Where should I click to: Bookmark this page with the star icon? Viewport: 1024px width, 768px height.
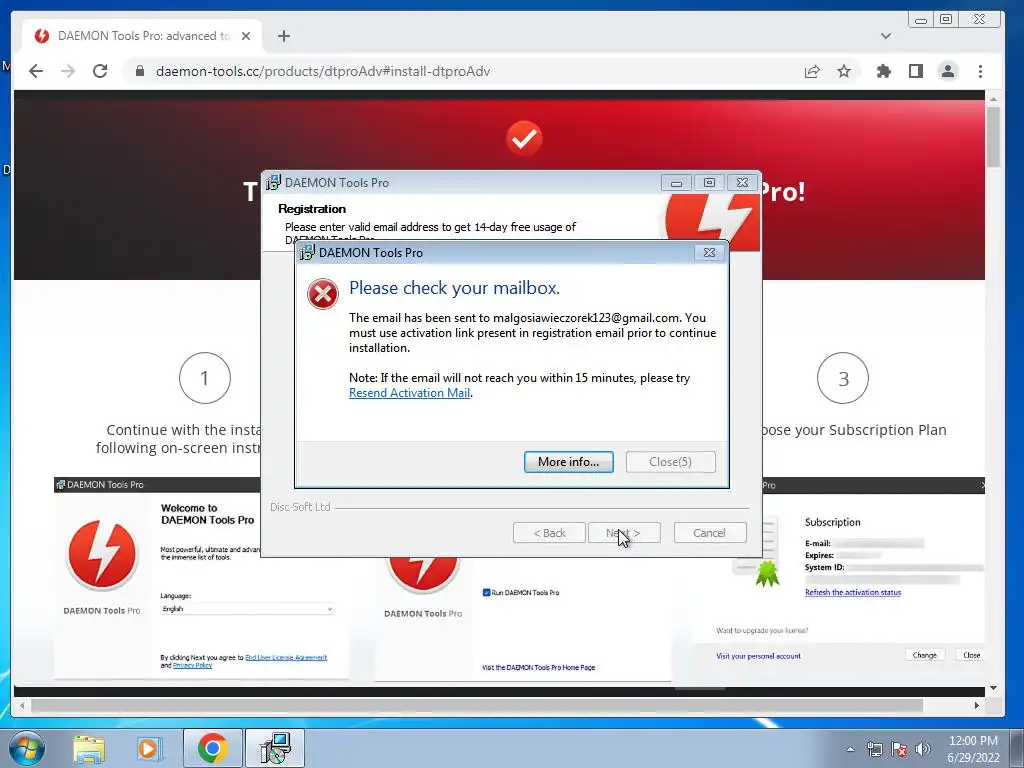844,71
